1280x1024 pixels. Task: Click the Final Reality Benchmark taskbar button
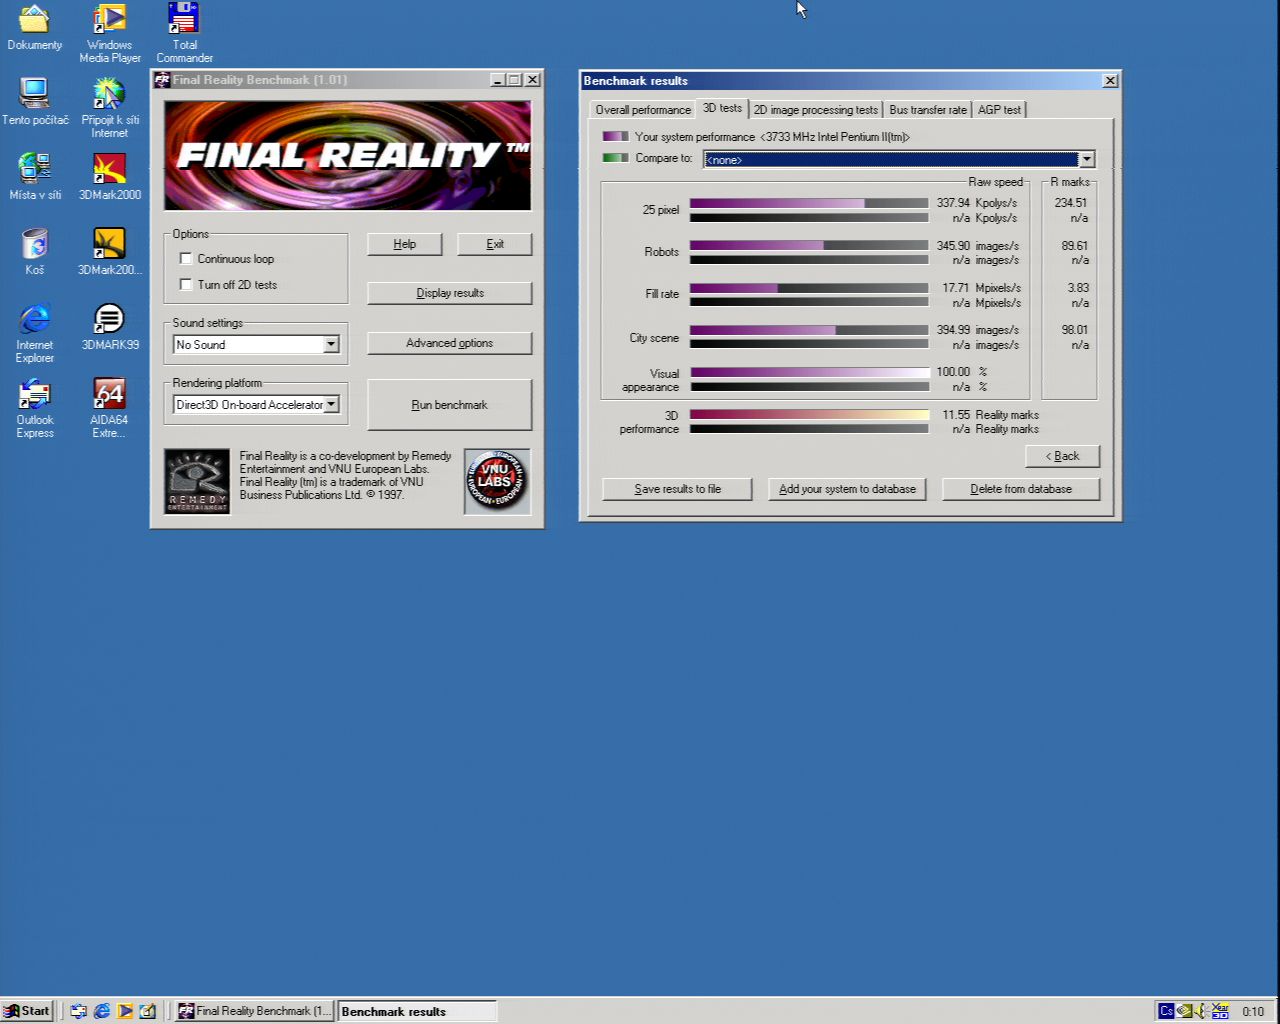pyautogui.click(x=255, y=1011)
